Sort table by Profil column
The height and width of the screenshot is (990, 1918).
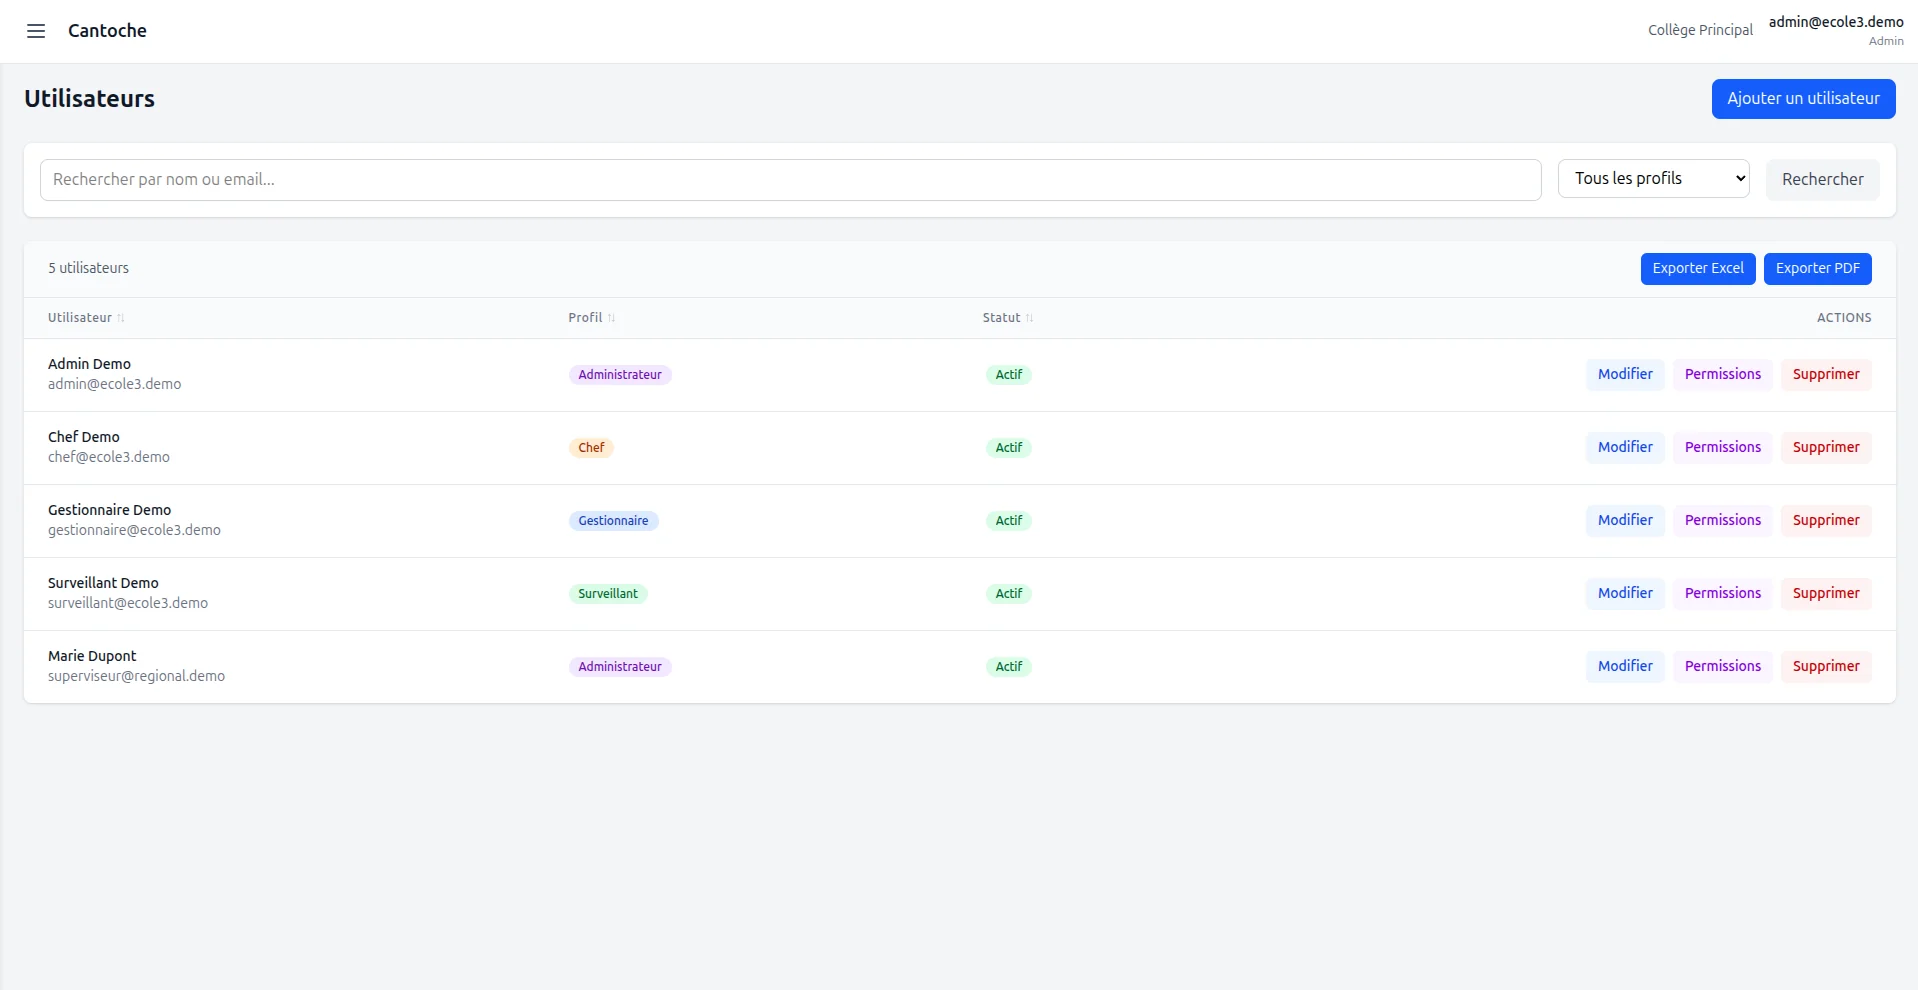click(x=591, y=318)
